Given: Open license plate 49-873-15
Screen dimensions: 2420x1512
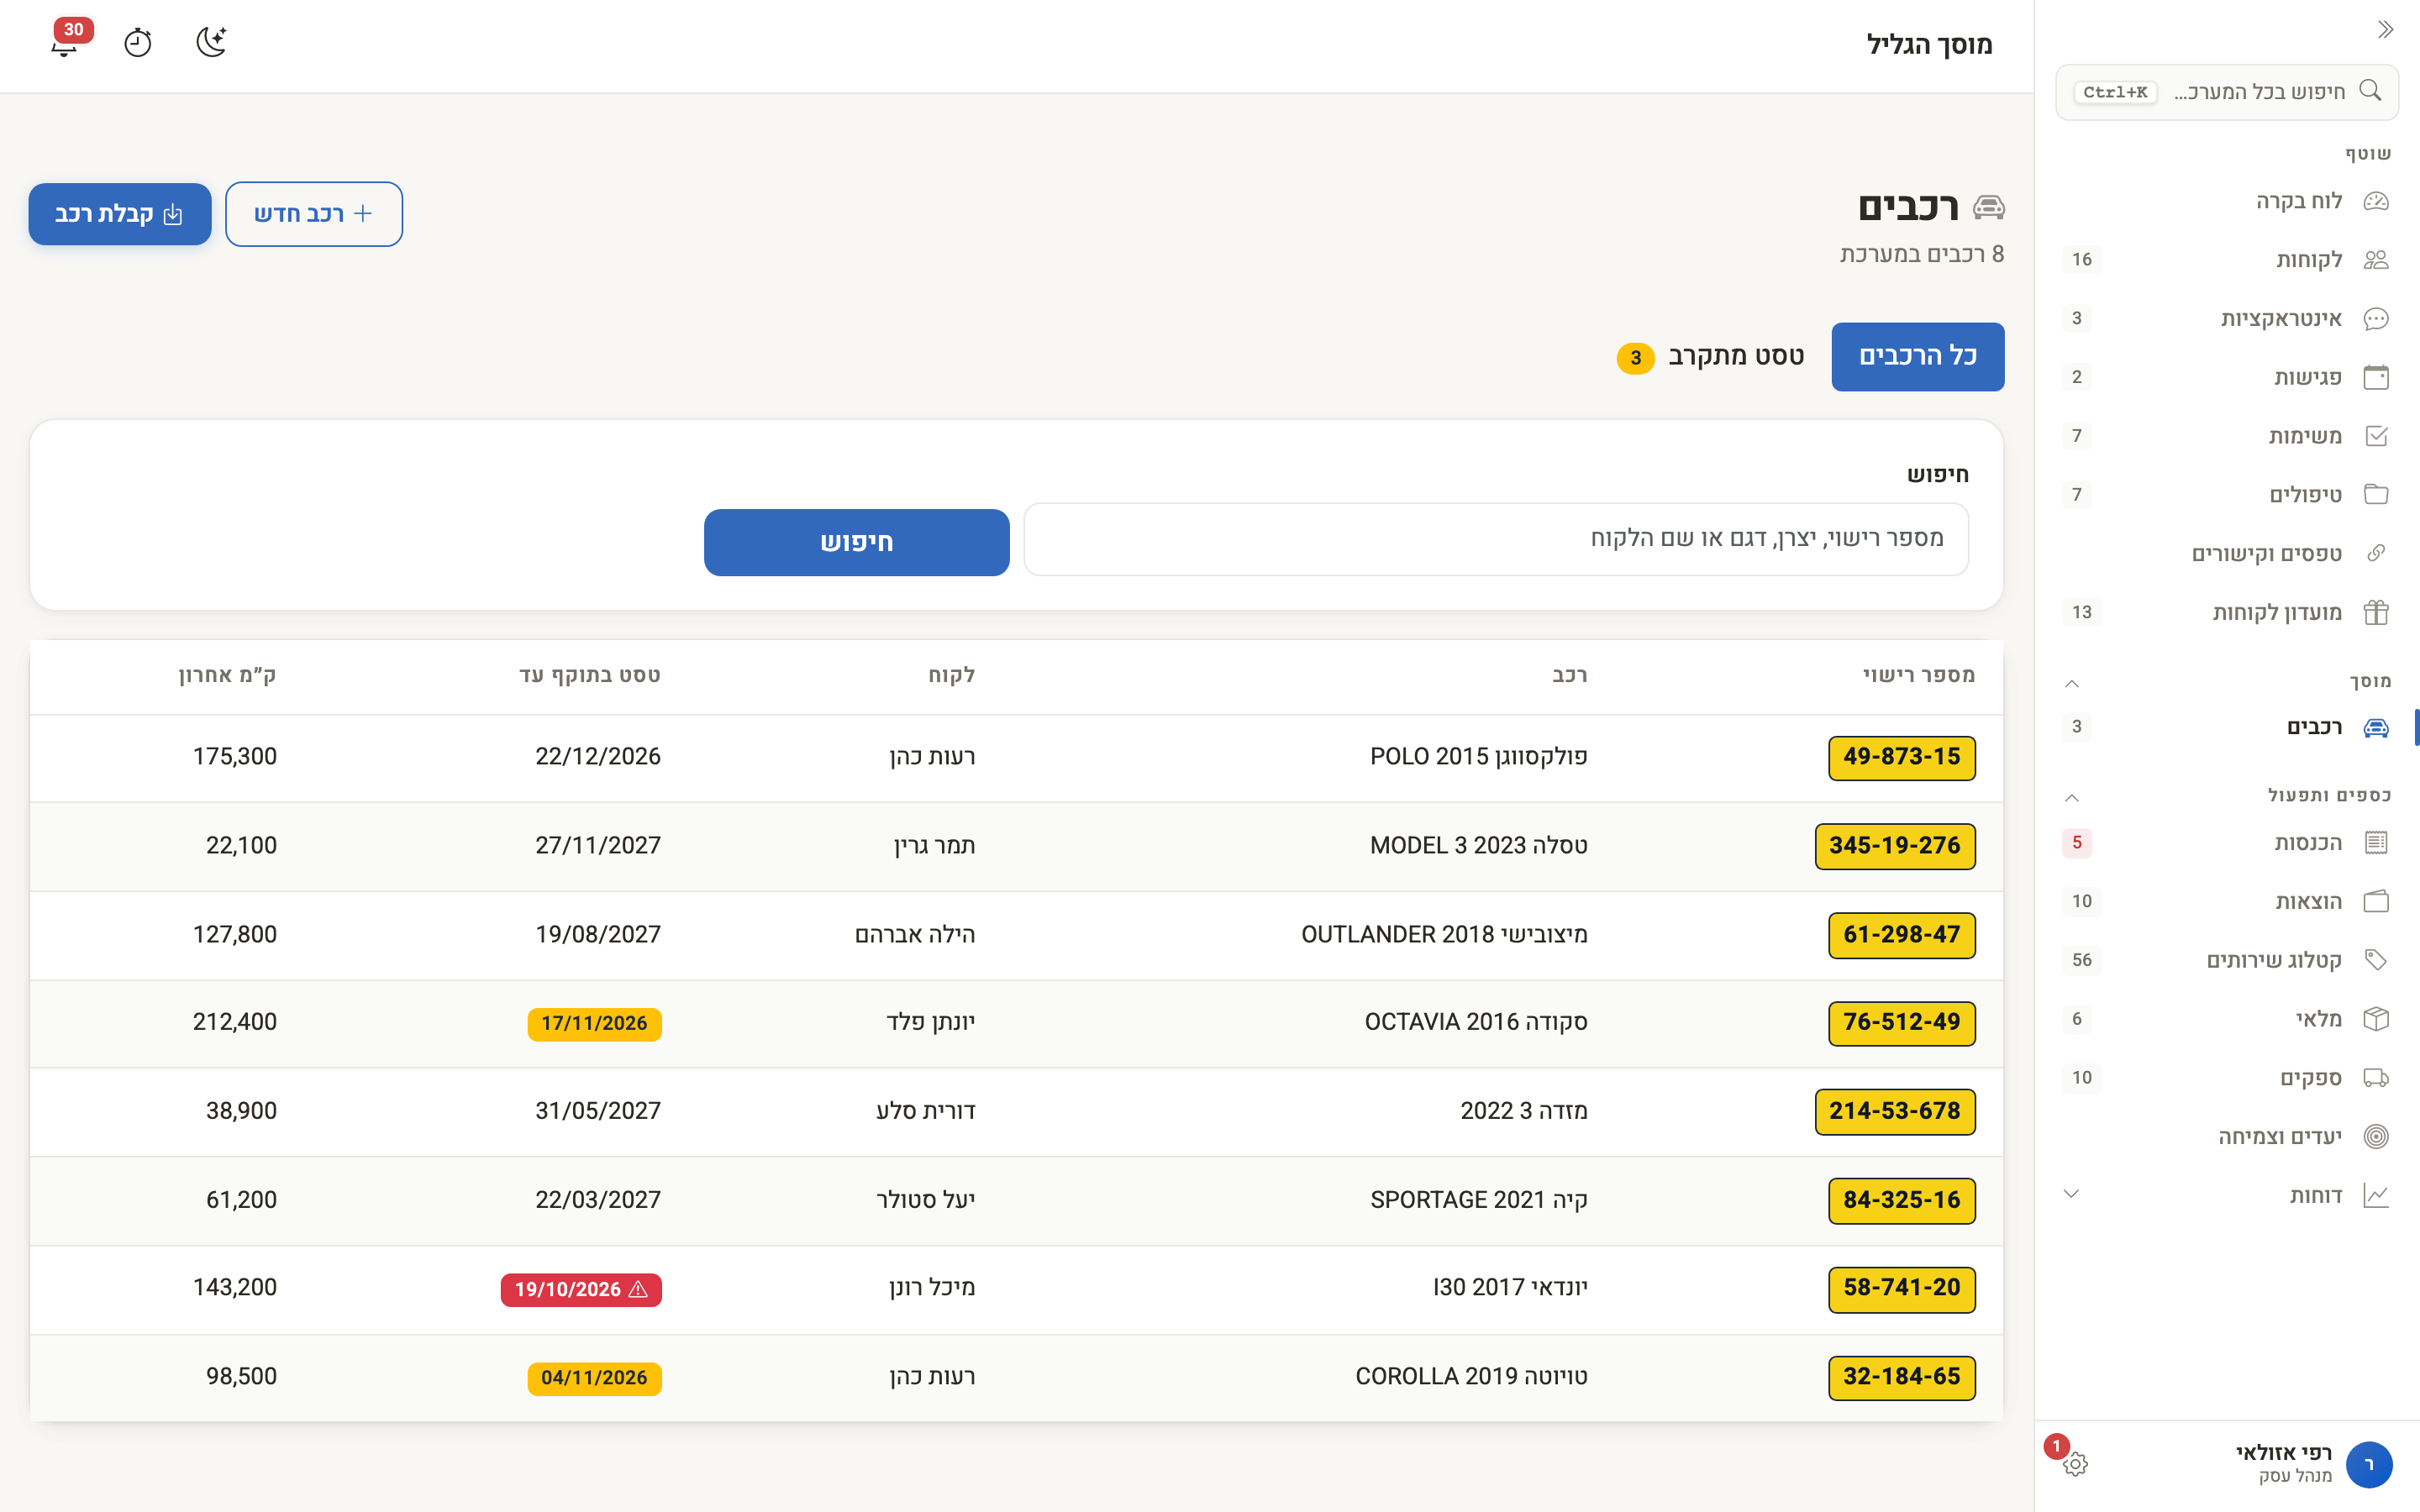Looking at the screenshot, I should tap(1901, 757).
